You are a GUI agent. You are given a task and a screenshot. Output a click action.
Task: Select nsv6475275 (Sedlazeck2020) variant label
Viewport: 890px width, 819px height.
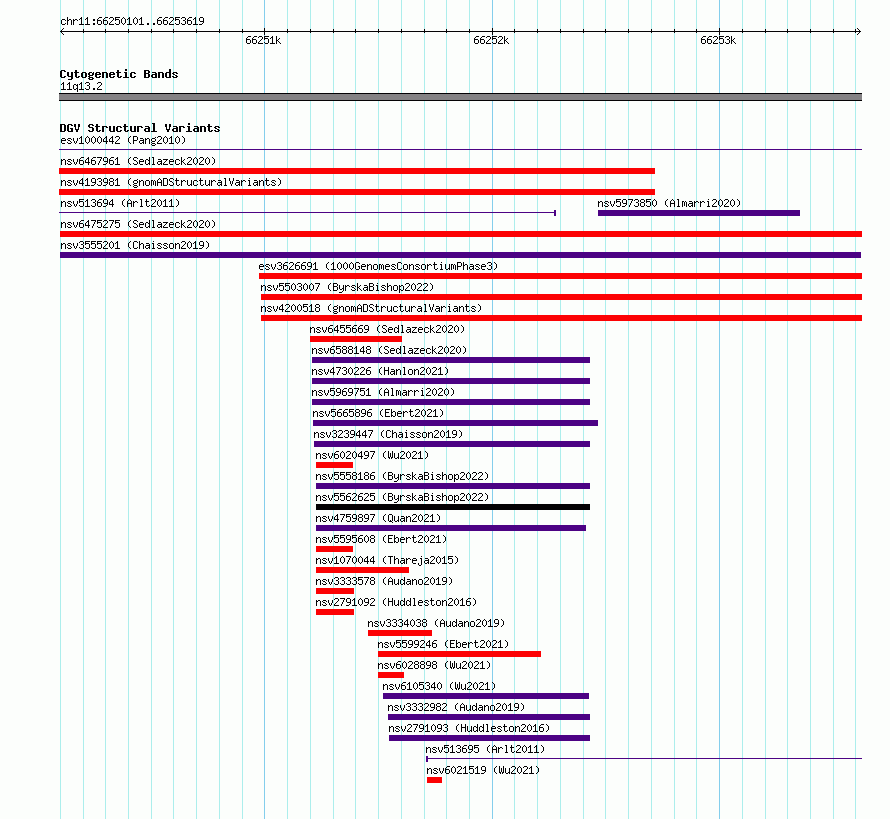pyautogui.click(x=138, y=224)
